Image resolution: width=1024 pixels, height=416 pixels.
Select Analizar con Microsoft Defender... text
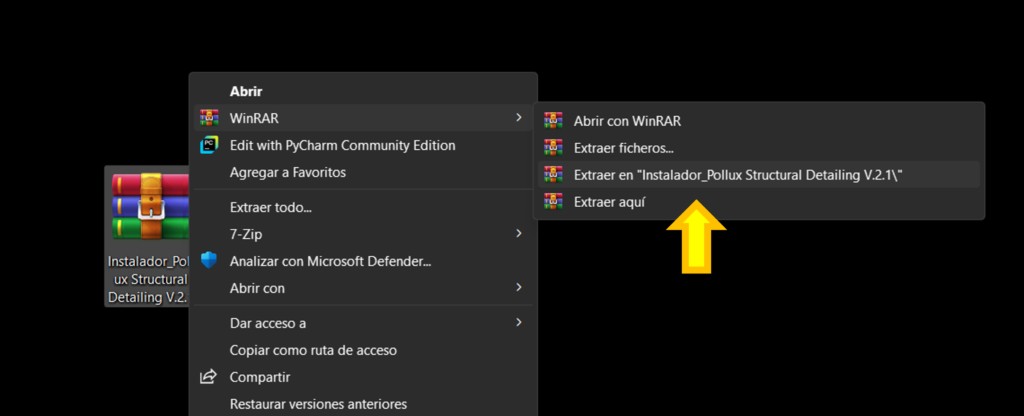(330, 261)
